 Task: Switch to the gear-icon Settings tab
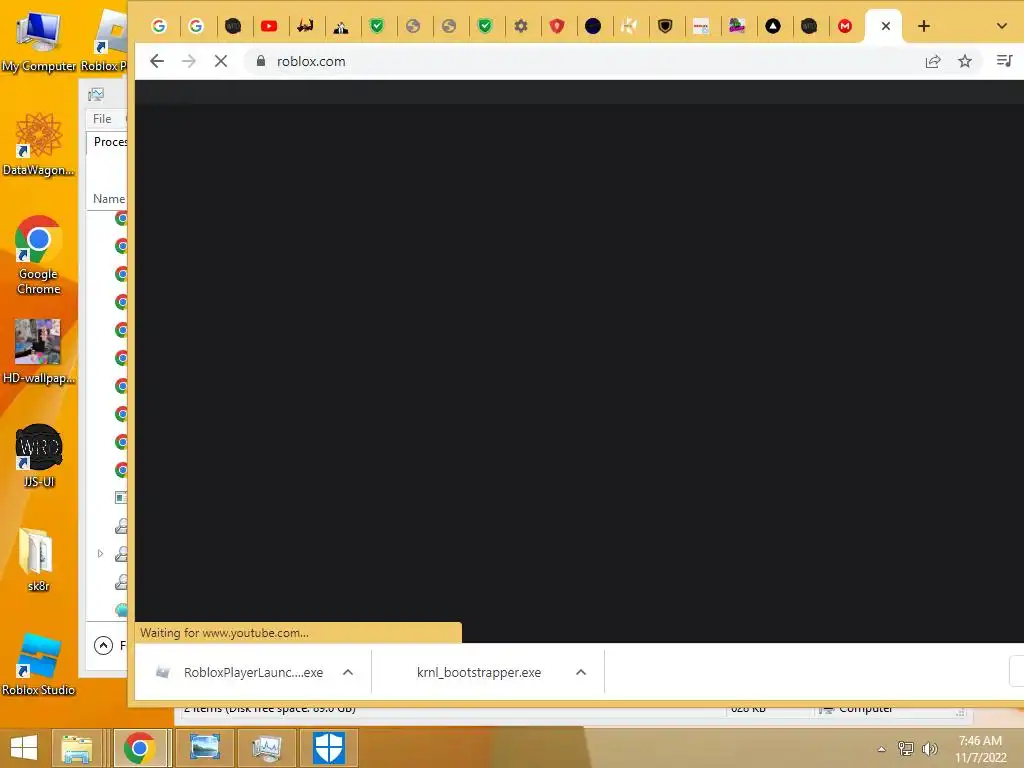coord(520,26)
